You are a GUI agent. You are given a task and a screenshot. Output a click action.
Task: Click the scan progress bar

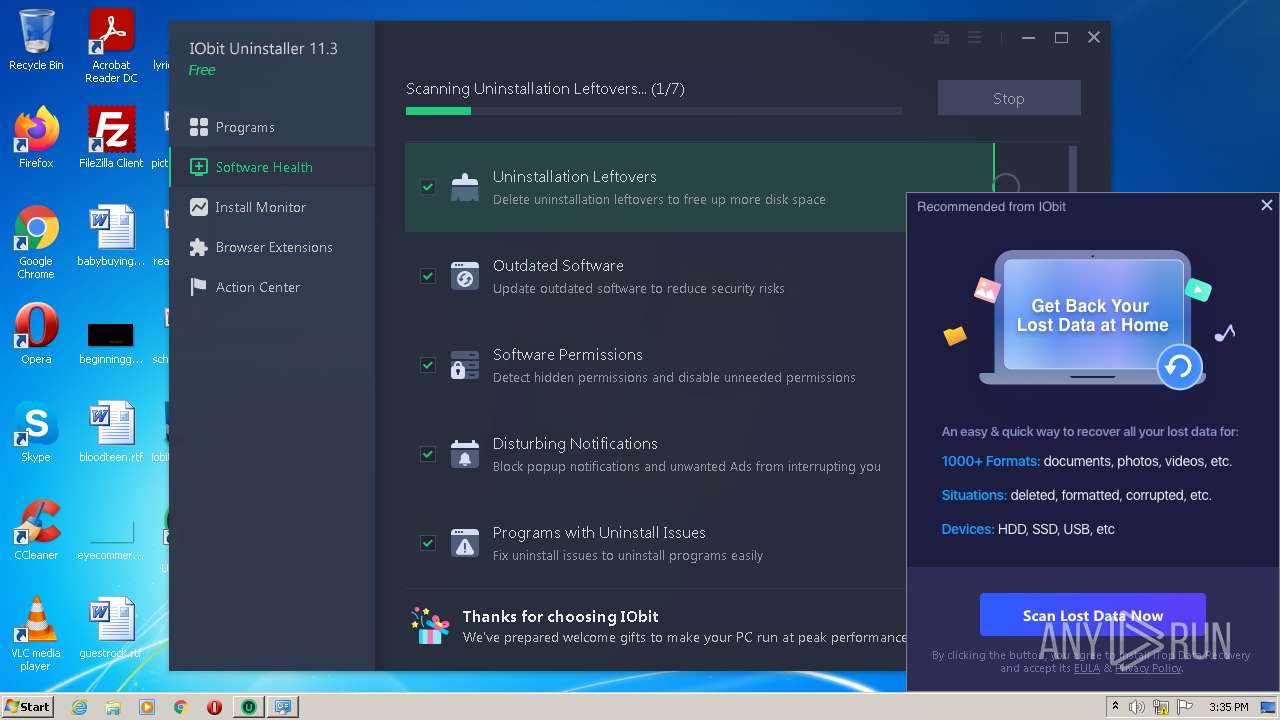coord(653,111)
